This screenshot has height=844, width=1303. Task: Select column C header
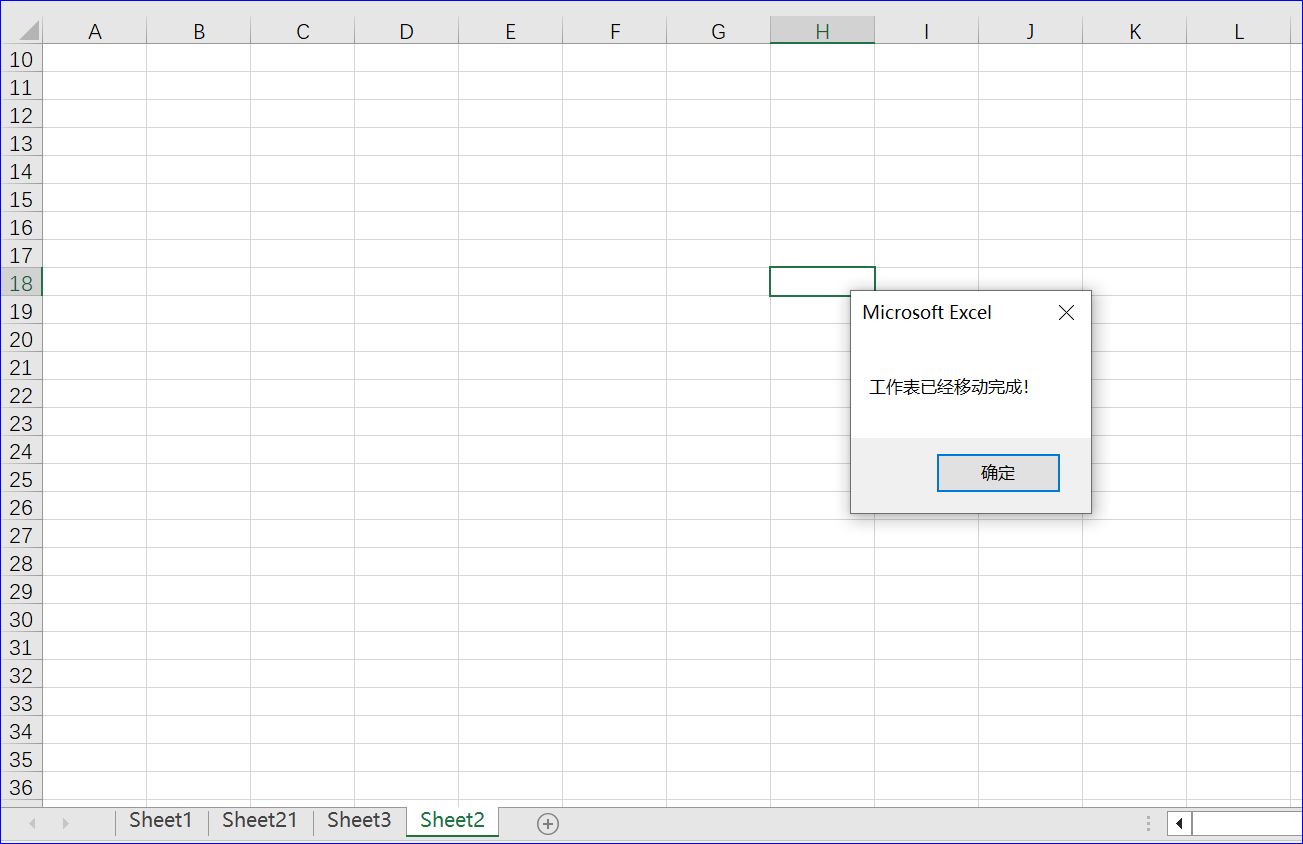[x=303, y=31]
